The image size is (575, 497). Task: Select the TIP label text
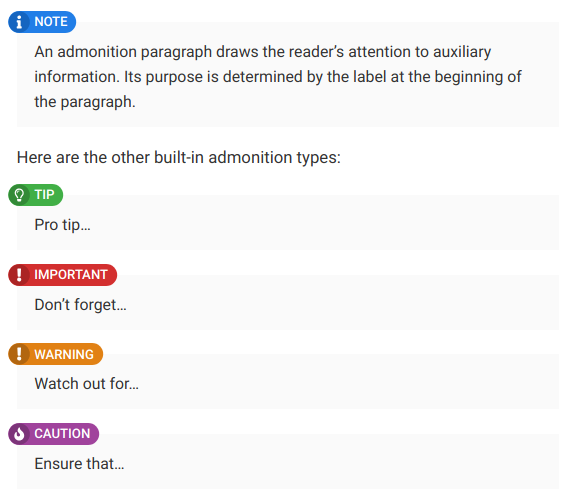point(44,195)
